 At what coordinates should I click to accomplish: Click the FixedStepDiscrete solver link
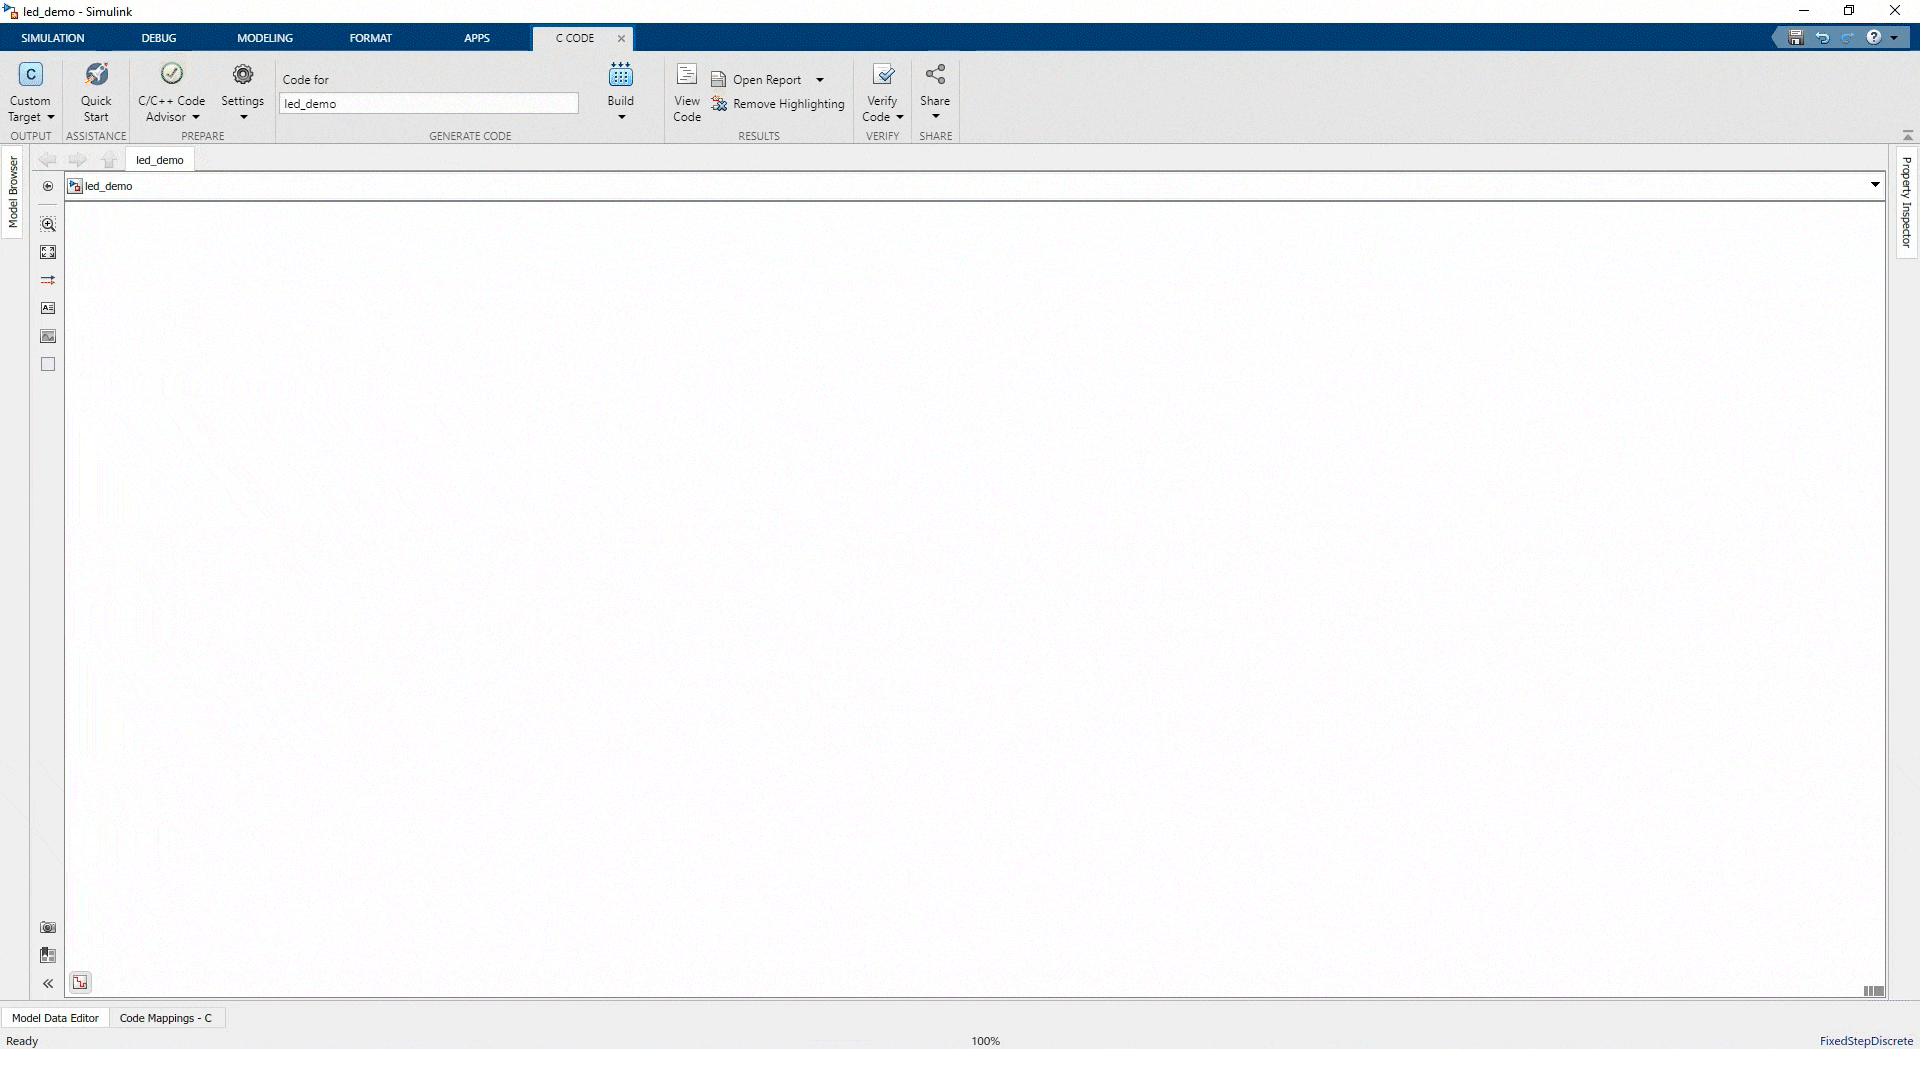[1866, 1041]
